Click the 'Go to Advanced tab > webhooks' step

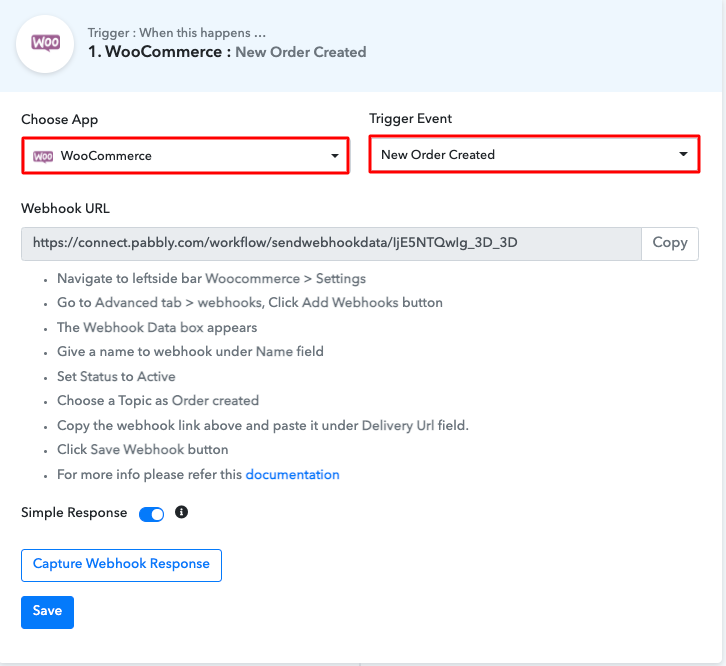tap(250, 302)
